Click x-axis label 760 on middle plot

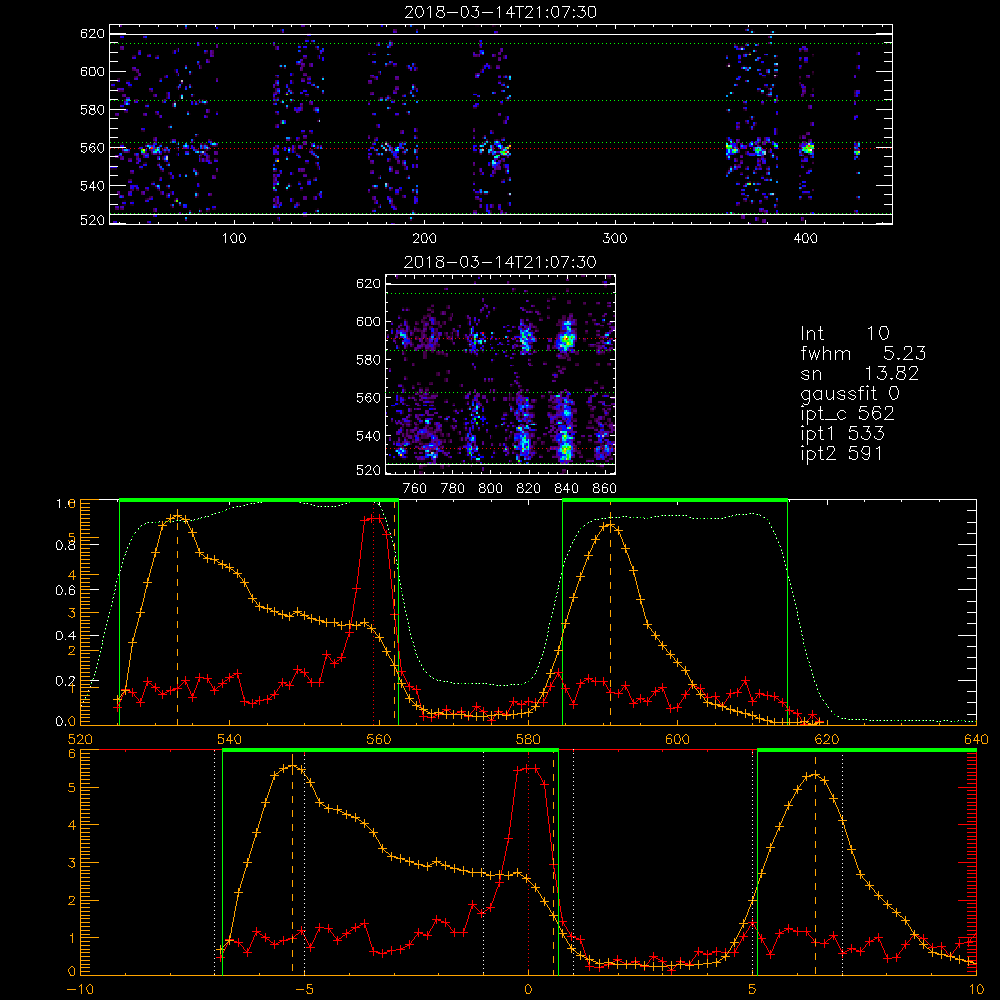415,489
